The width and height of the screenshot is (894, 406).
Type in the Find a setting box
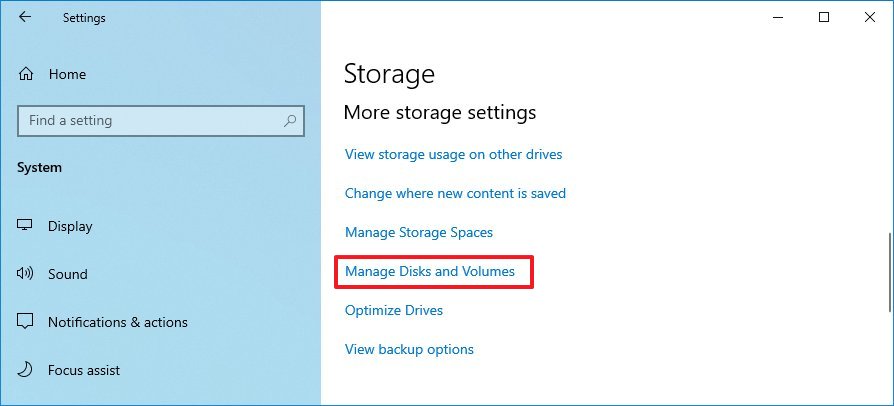(150, 121)
